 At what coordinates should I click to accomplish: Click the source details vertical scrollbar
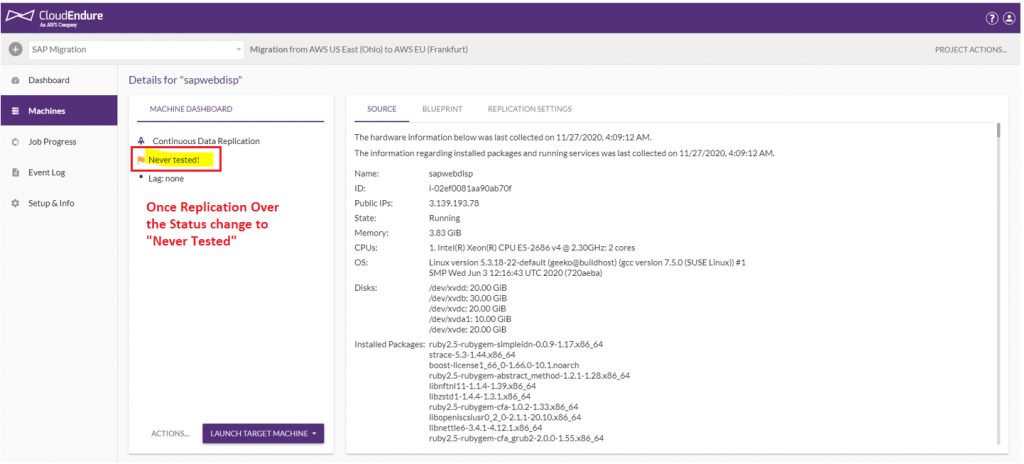(997, 131)
